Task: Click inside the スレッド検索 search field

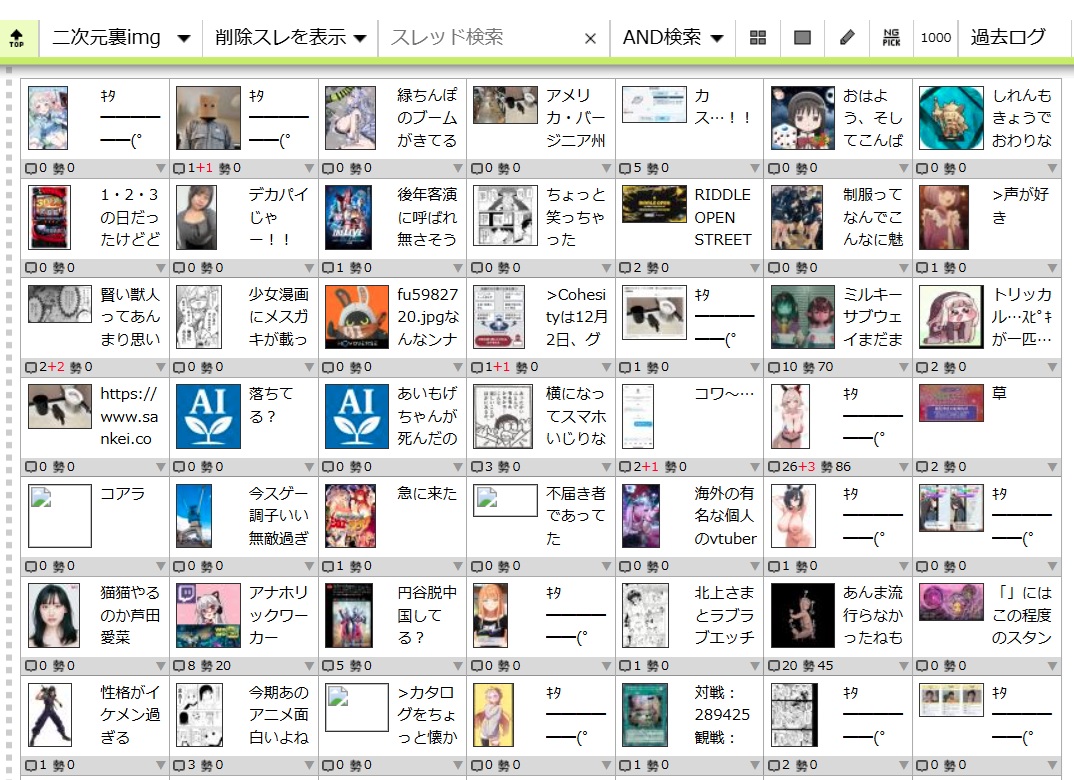Action: 480,38
